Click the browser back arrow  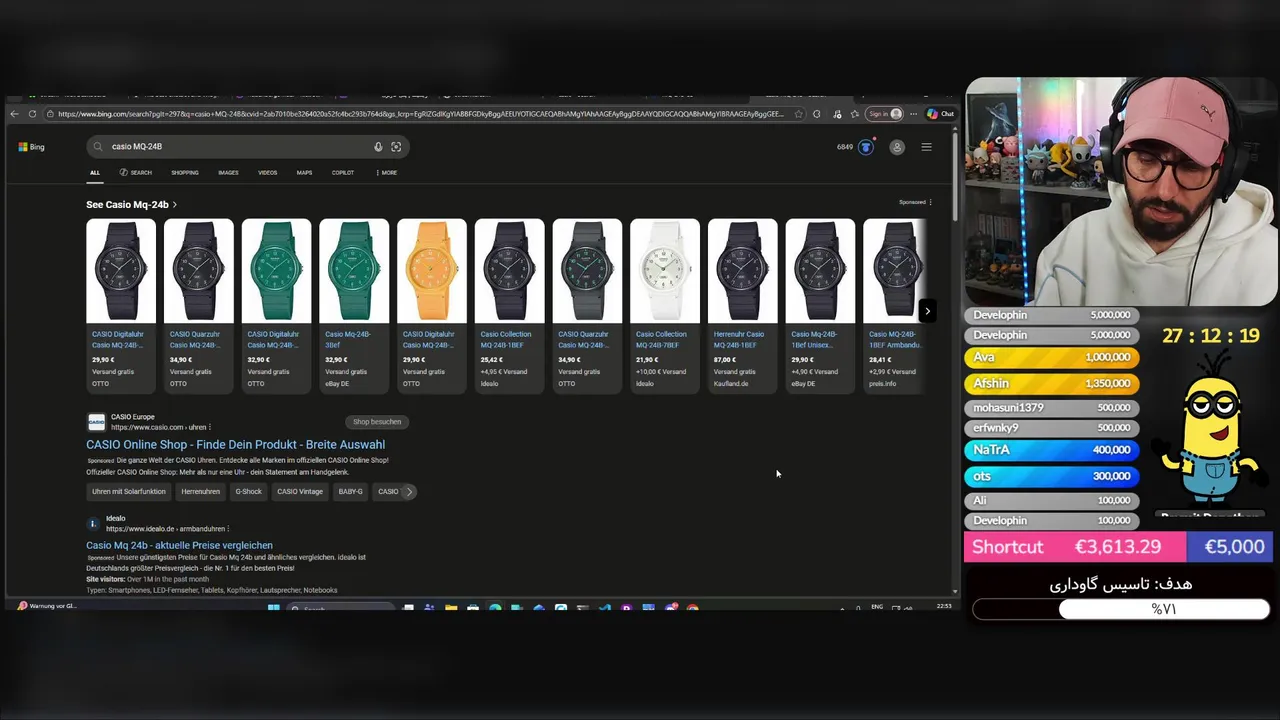pos(14,114)
